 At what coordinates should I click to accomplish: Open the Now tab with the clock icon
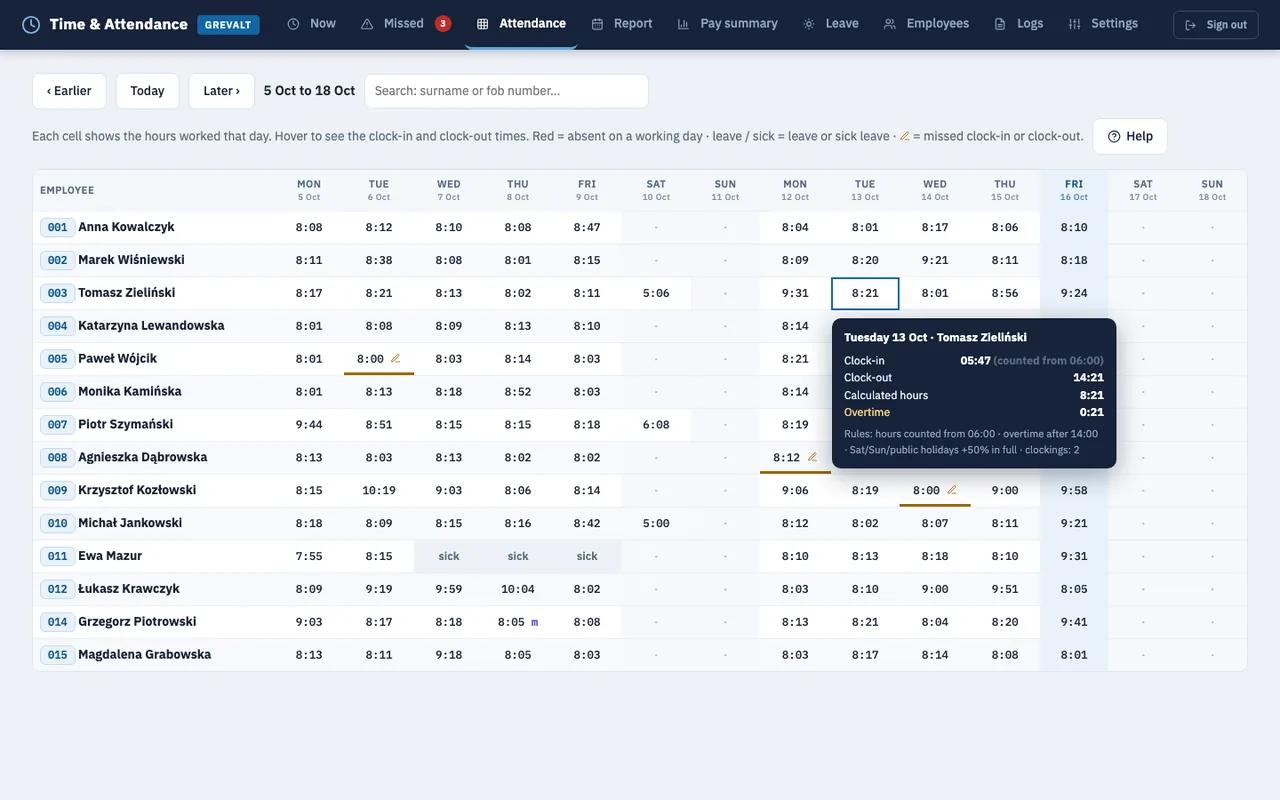pyautogui.click(x=311, y=24)
